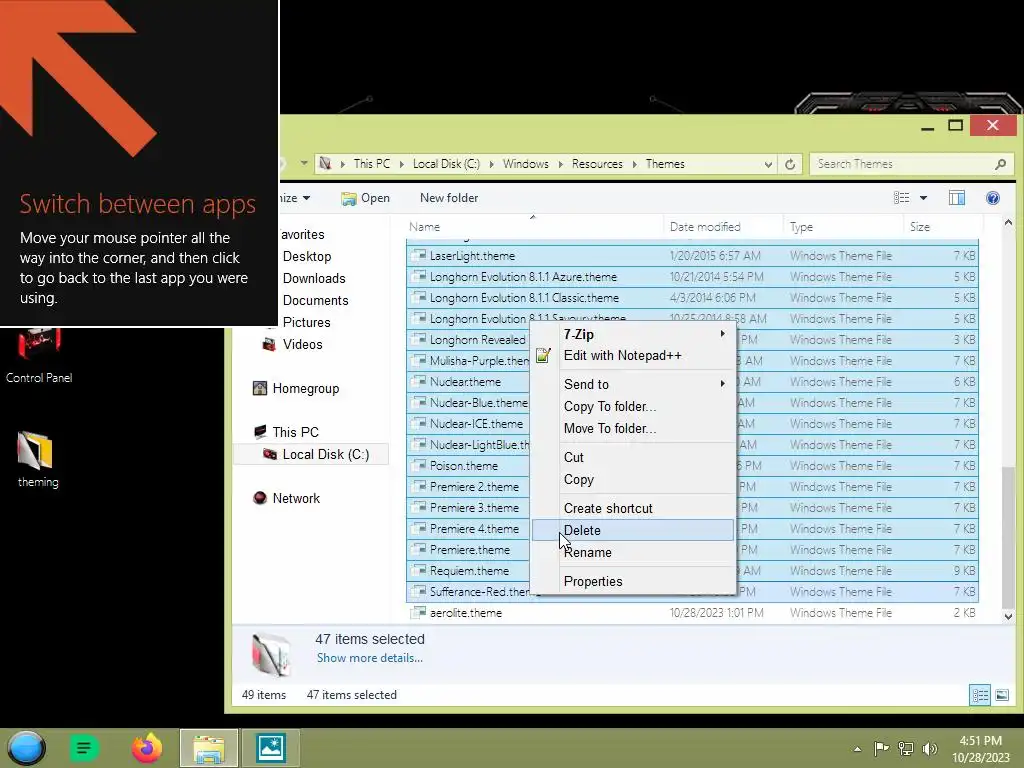
Task: Open Documents in navigation pane
Action: click(x=315, y=300)
